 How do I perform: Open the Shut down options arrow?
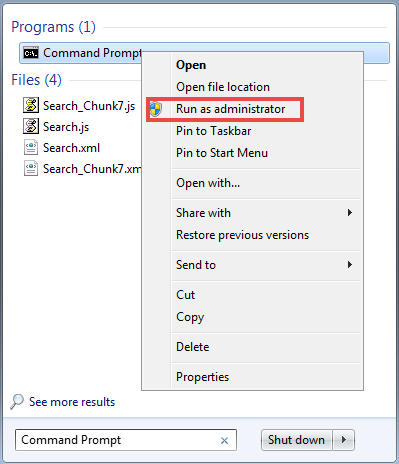click(344, 440)
